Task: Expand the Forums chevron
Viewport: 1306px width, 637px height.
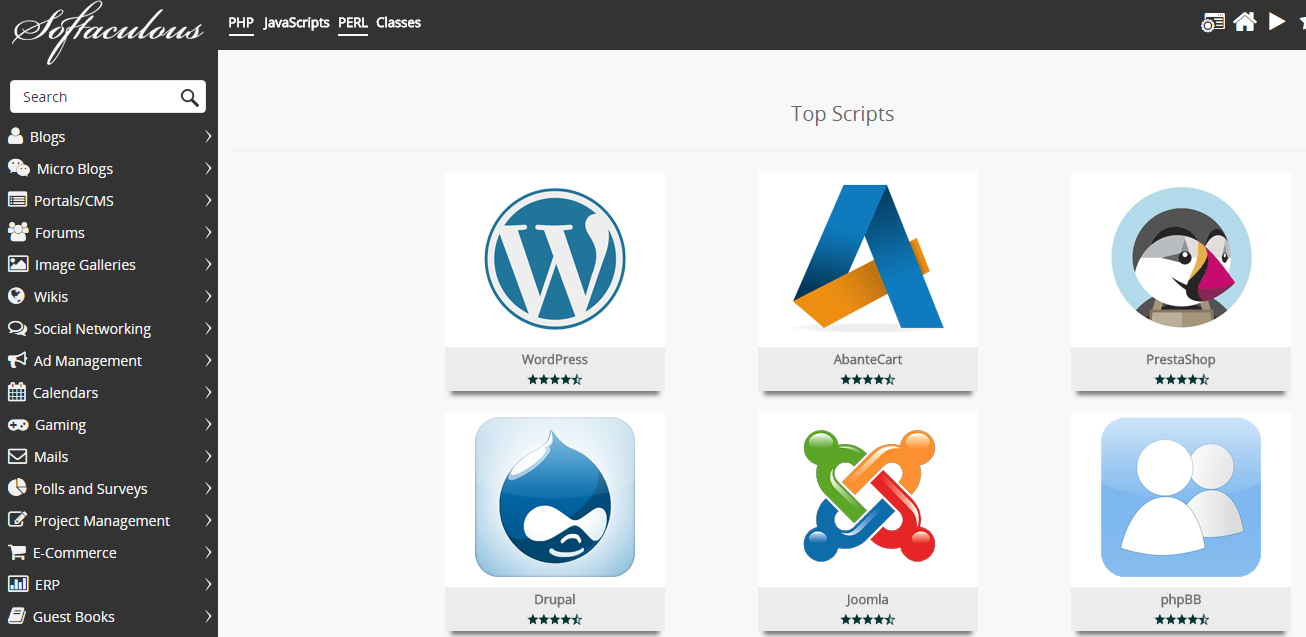Action: [208, 232]
